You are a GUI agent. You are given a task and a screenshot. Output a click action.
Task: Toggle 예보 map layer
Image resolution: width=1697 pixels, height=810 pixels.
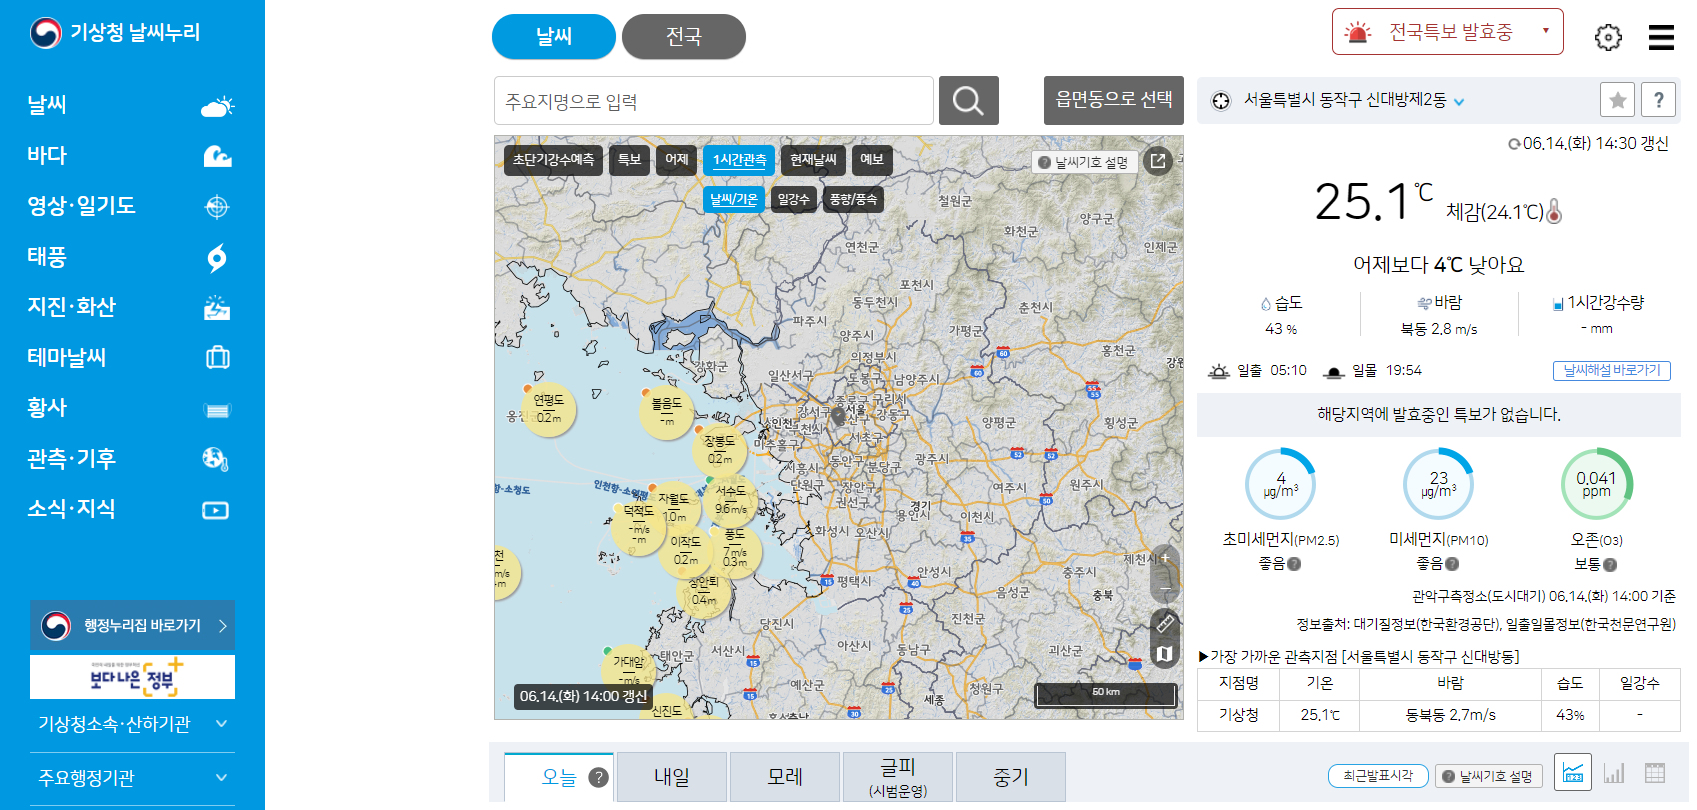point(872,160)
